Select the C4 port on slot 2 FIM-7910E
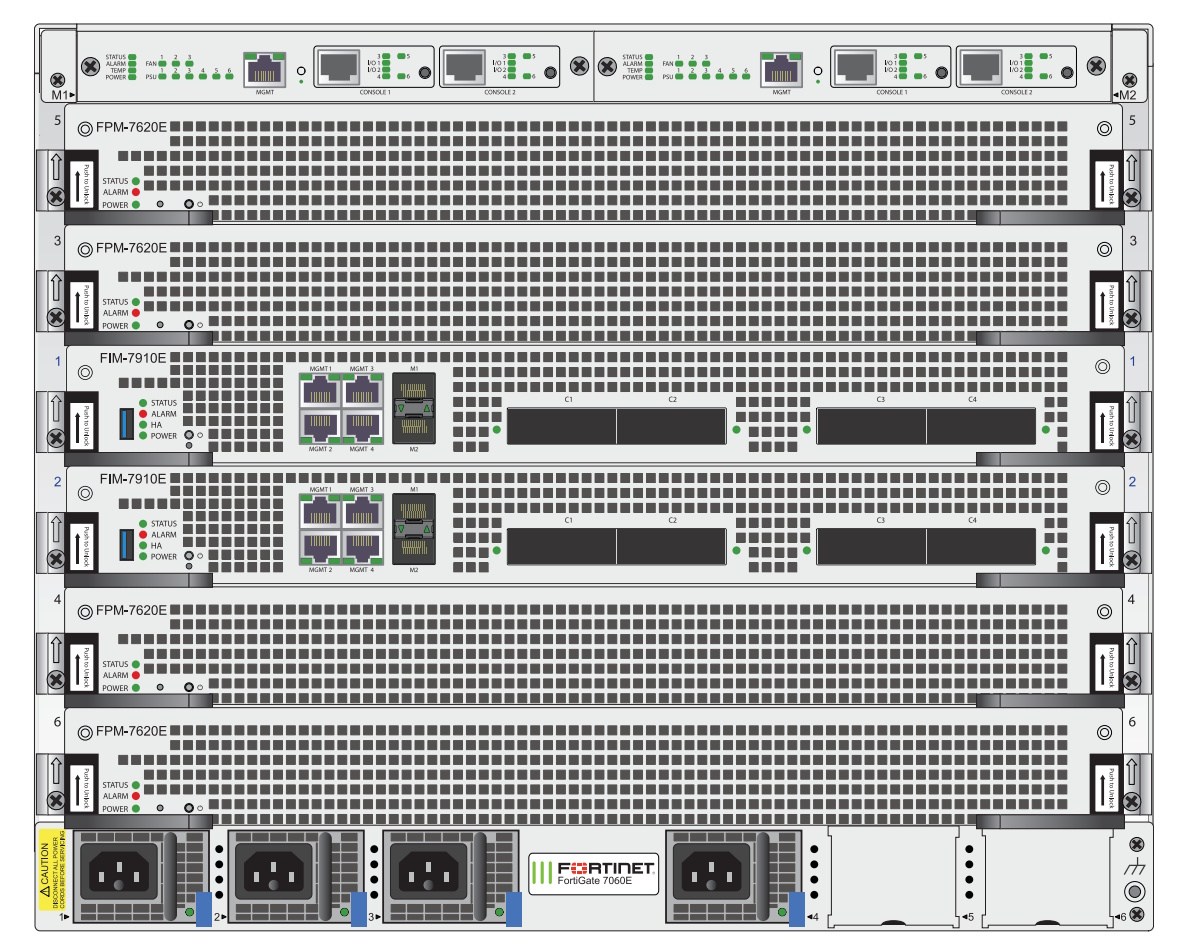1181x949 pixels. point(981,547)
